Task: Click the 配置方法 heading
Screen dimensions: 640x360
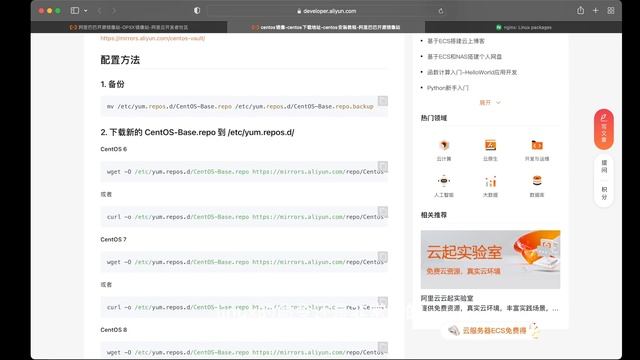Action: tap(120, 60)
